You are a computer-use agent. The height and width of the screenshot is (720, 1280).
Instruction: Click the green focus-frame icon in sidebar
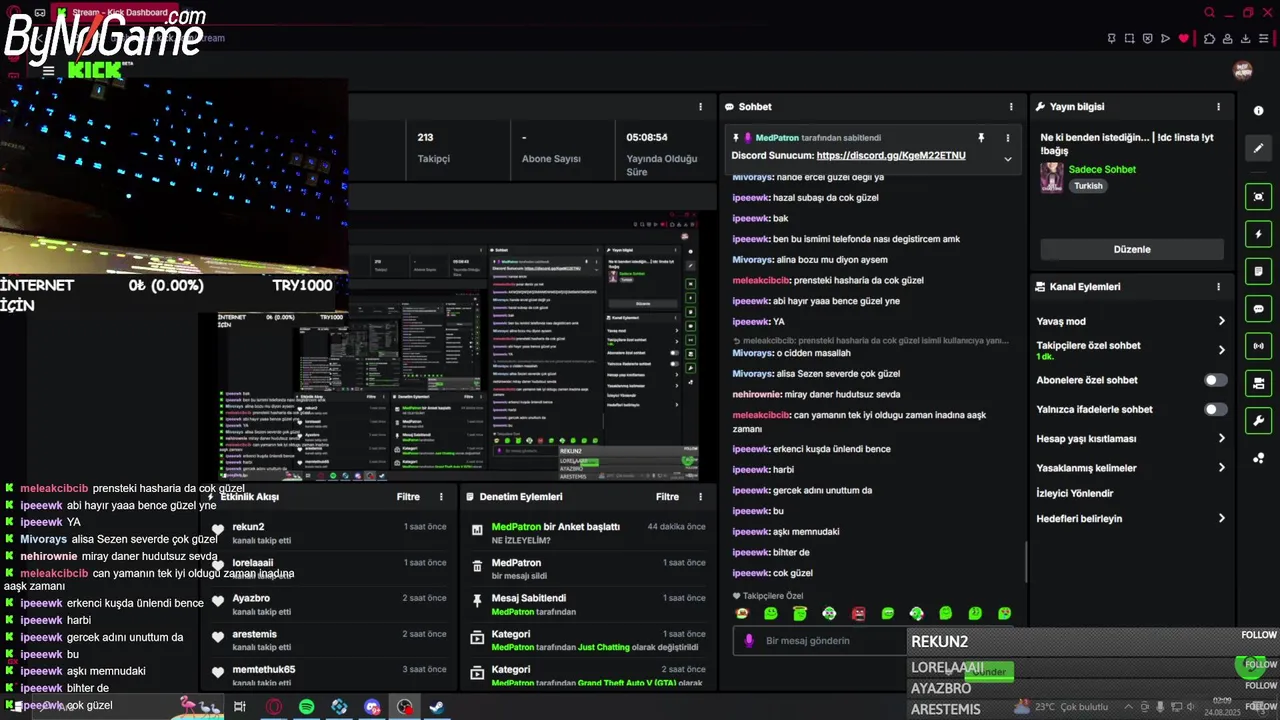(1258, 197)
